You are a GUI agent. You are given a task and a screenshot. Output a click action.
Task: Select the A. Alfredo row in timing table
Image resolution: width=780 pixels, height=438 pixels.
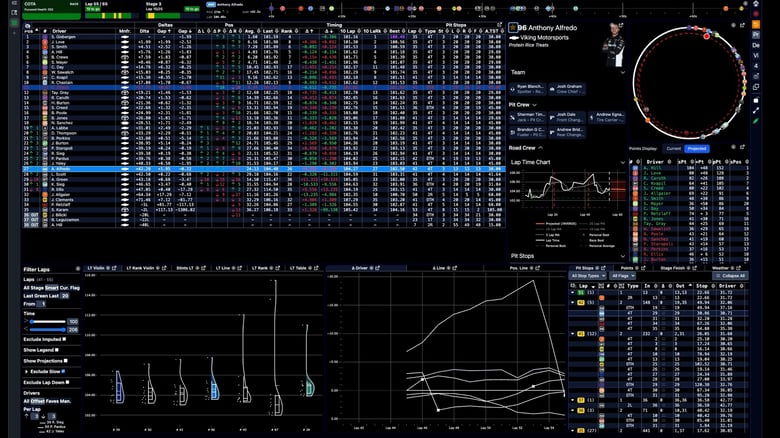coord(264,169)
